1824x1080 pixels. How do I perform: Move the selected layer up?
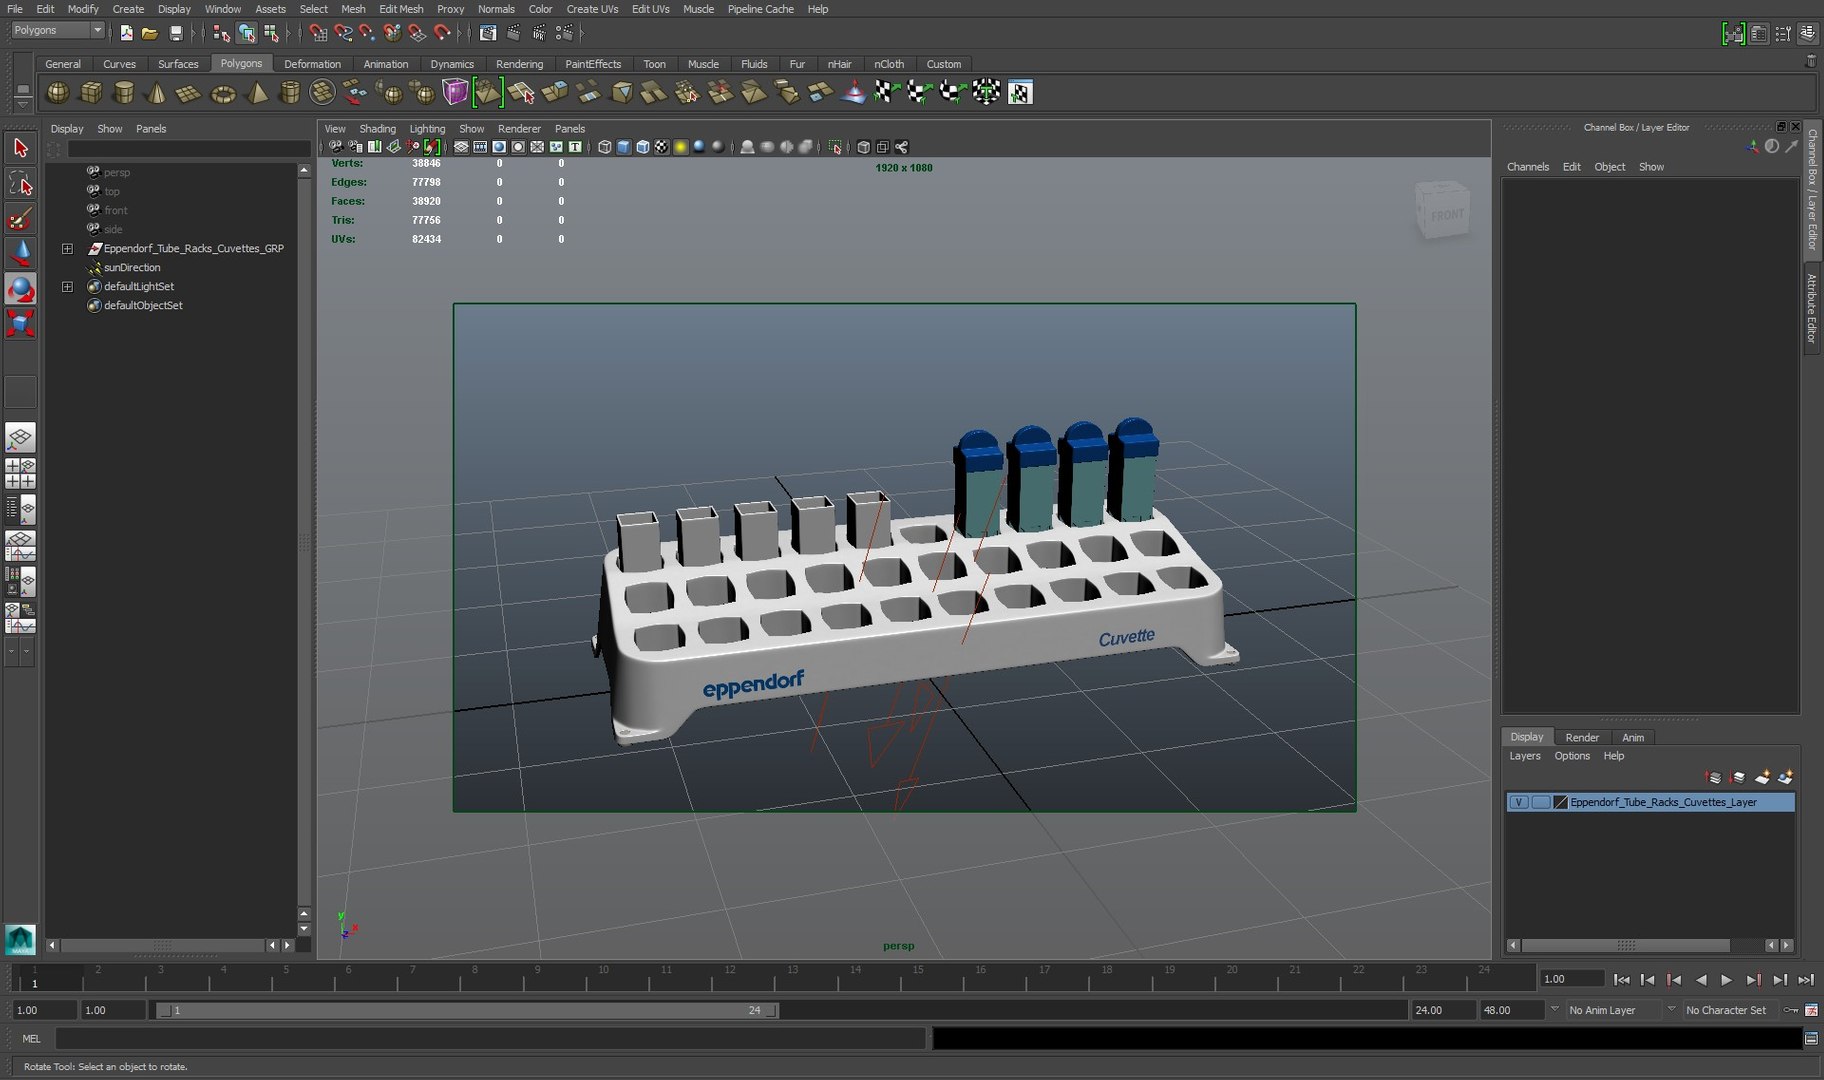(x=1713, y=777)
